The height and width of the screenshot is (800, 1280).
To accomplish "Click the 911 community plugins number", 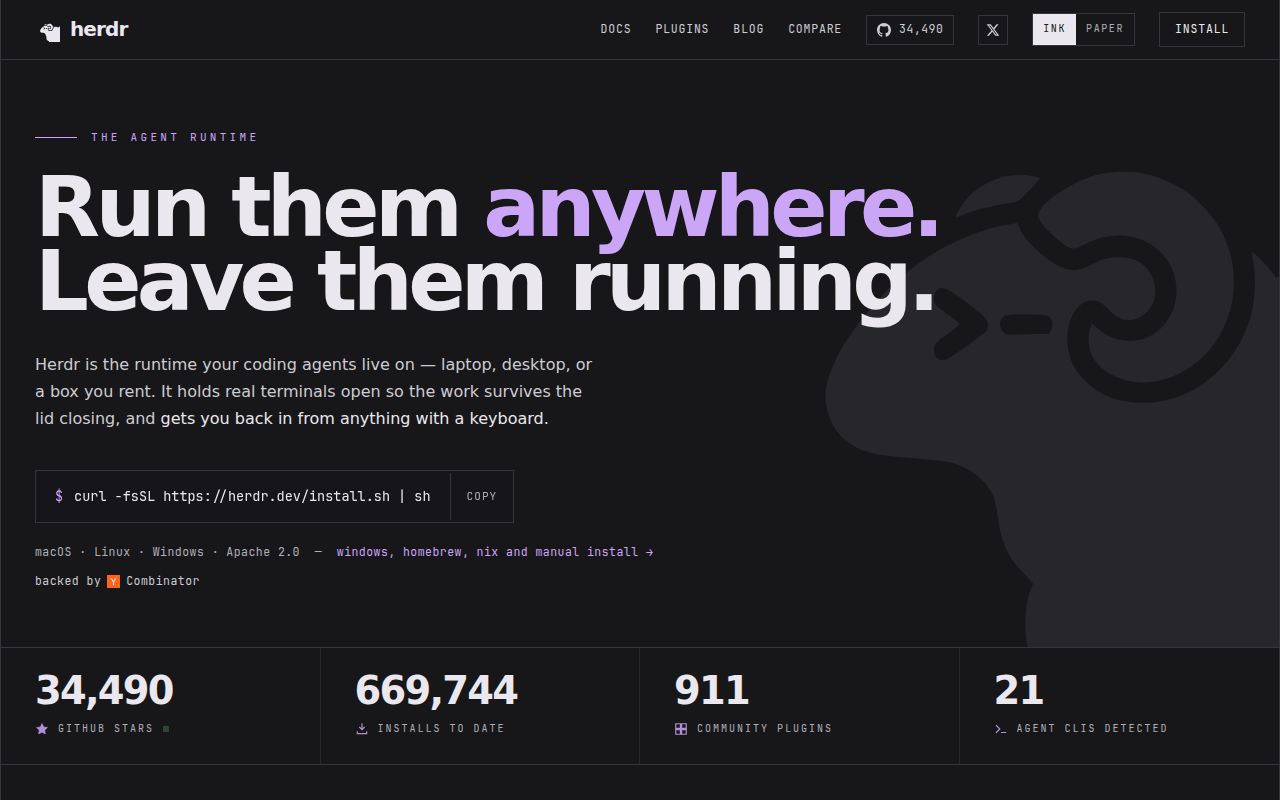I will tap(711, 691).
